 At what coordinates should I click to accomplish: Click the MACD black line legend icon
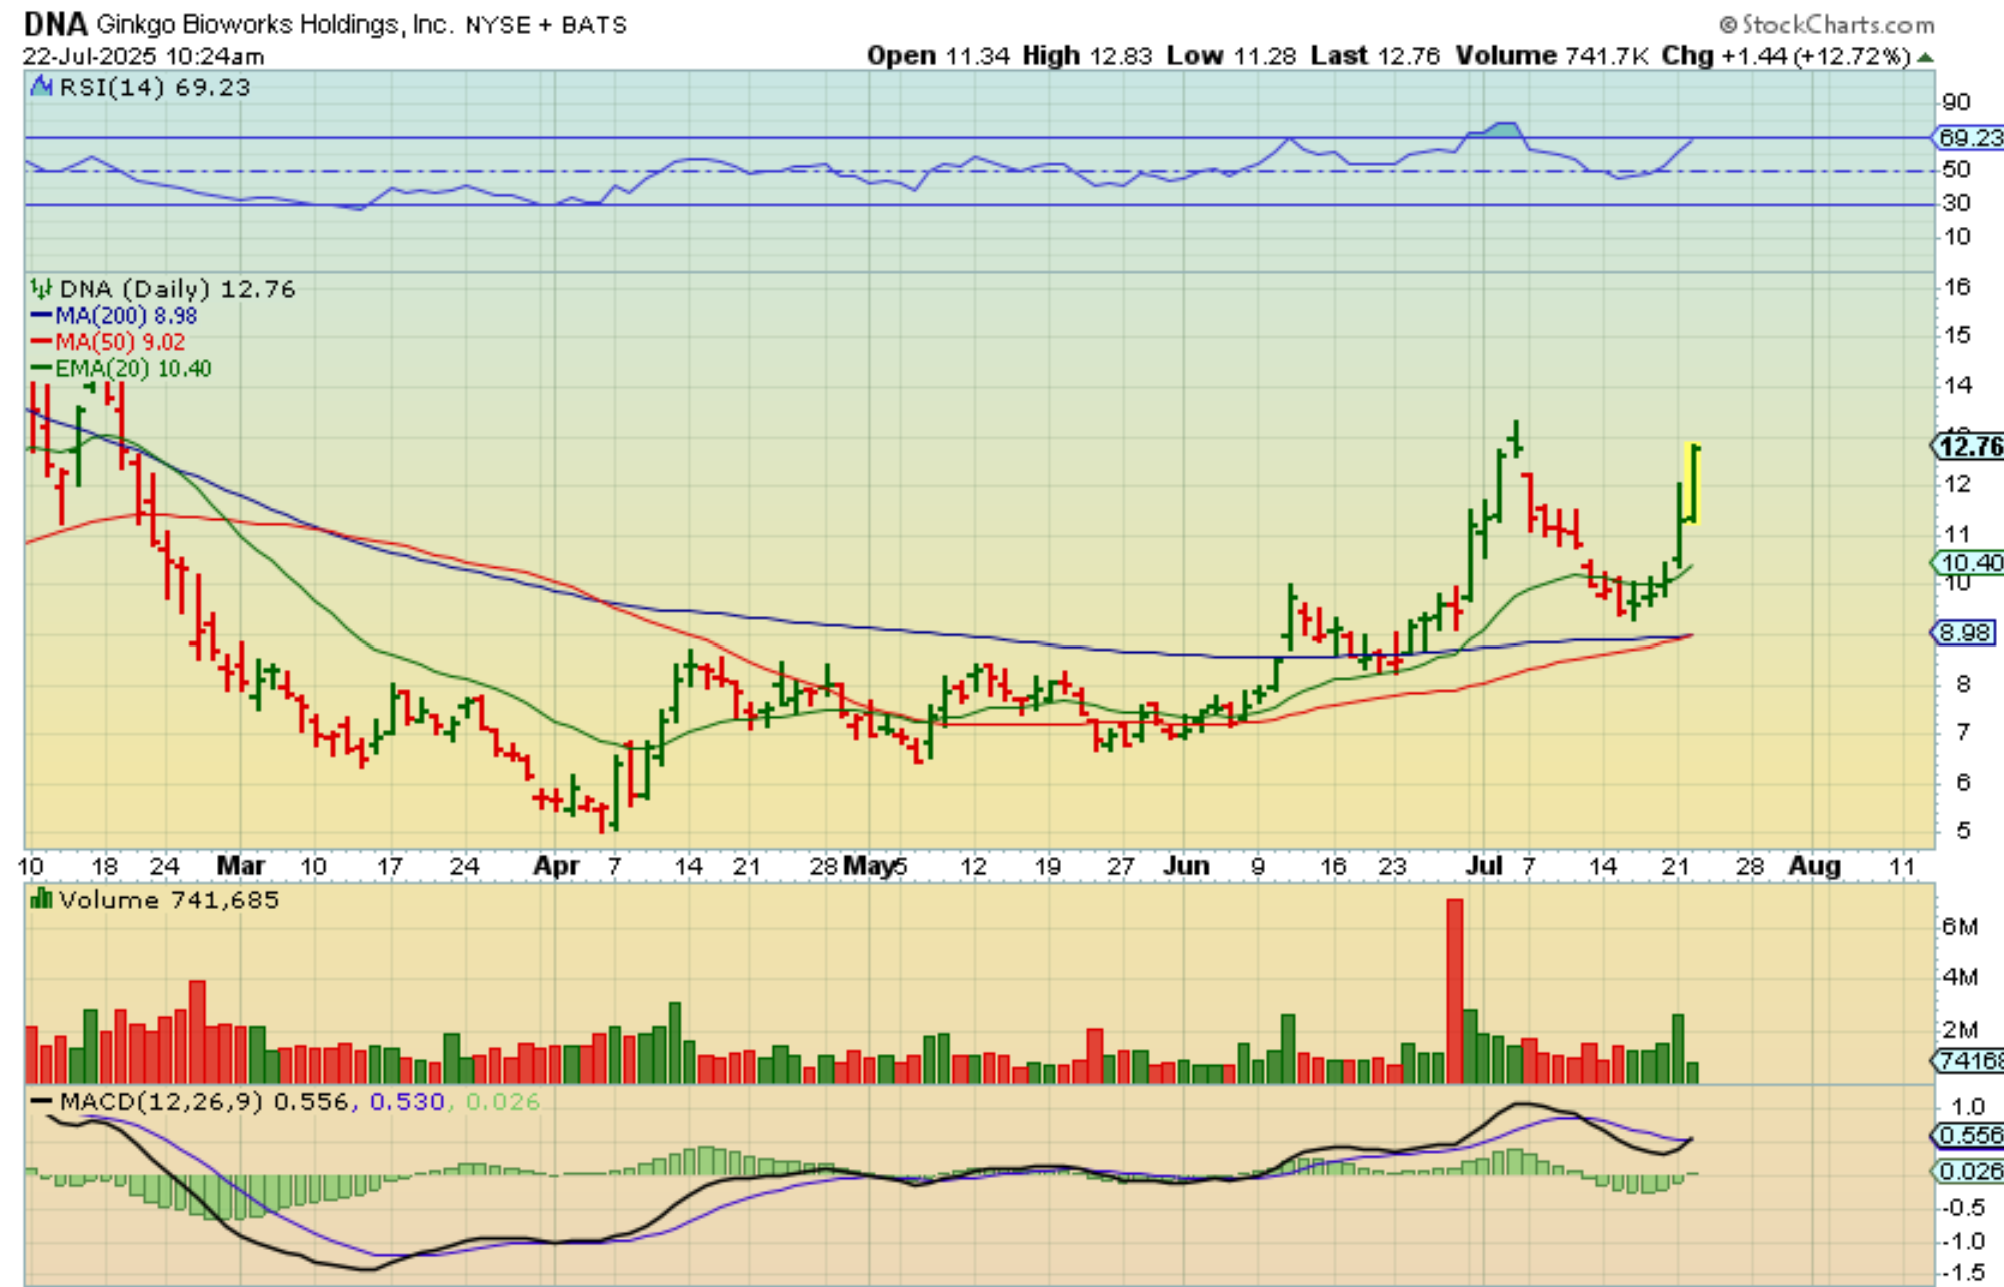point(41,1101)
